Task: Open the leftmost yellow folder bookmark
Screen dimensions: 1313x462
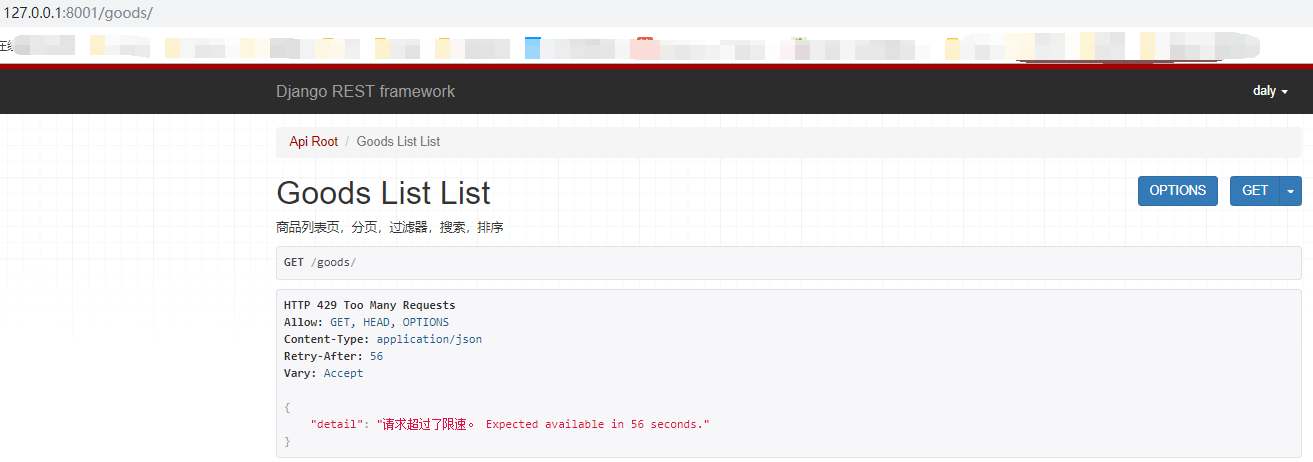Action: [x=97, y=46]
